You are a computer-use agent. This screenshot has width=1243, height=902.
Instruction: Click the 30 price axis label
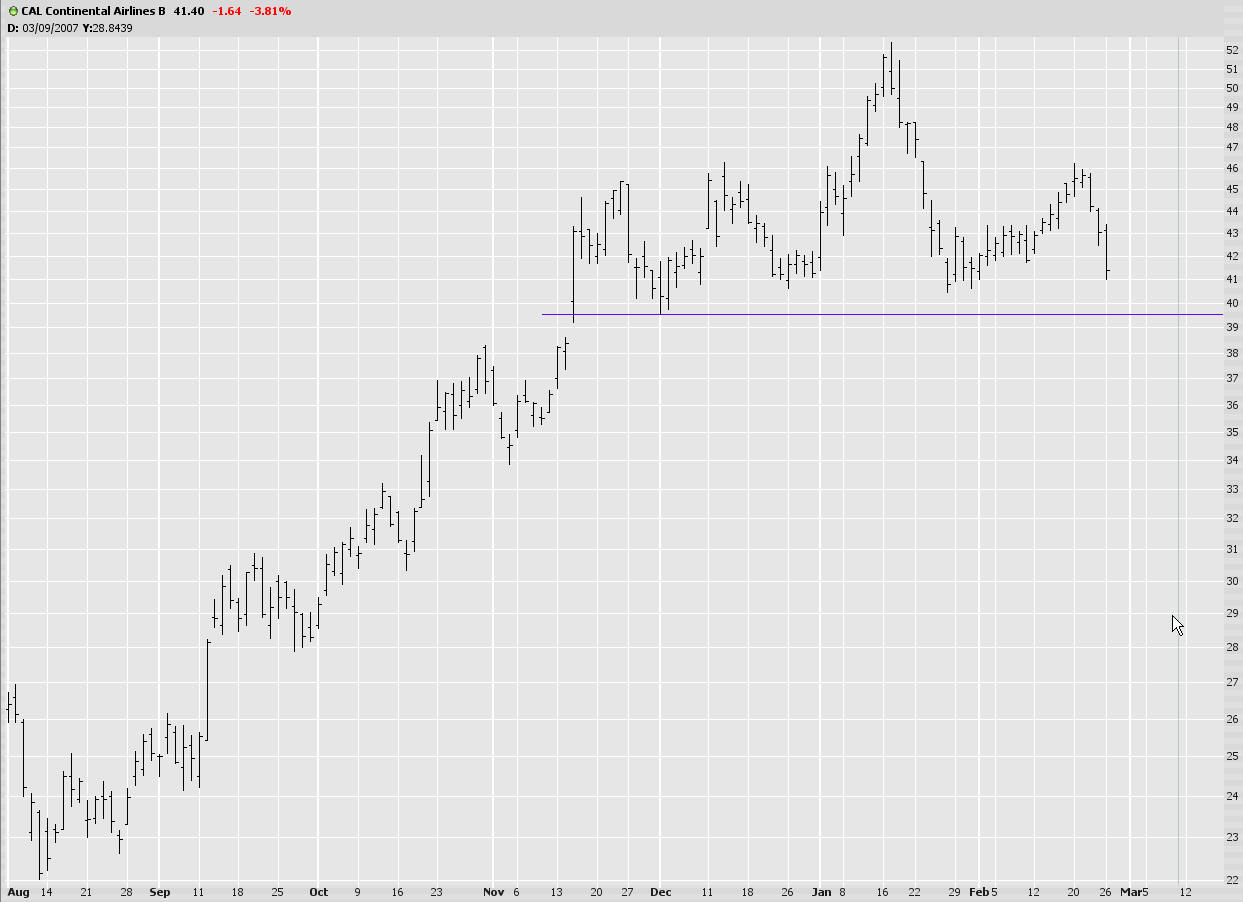(1232, 581)
